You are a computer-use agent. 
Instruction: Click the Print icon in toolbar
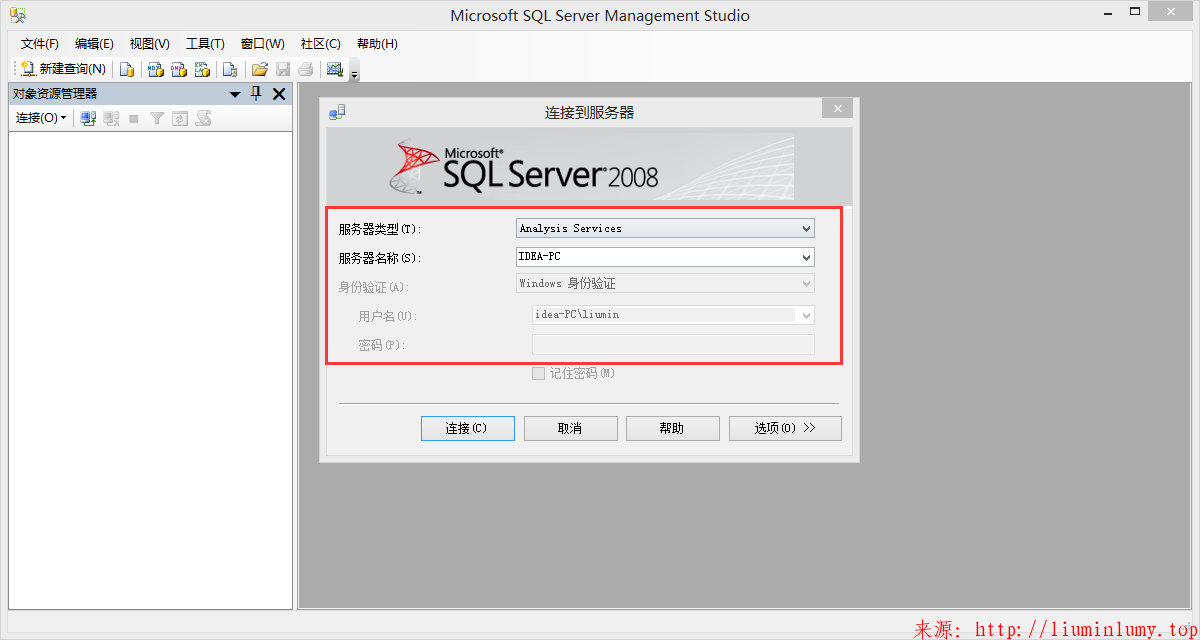point(306,69)
